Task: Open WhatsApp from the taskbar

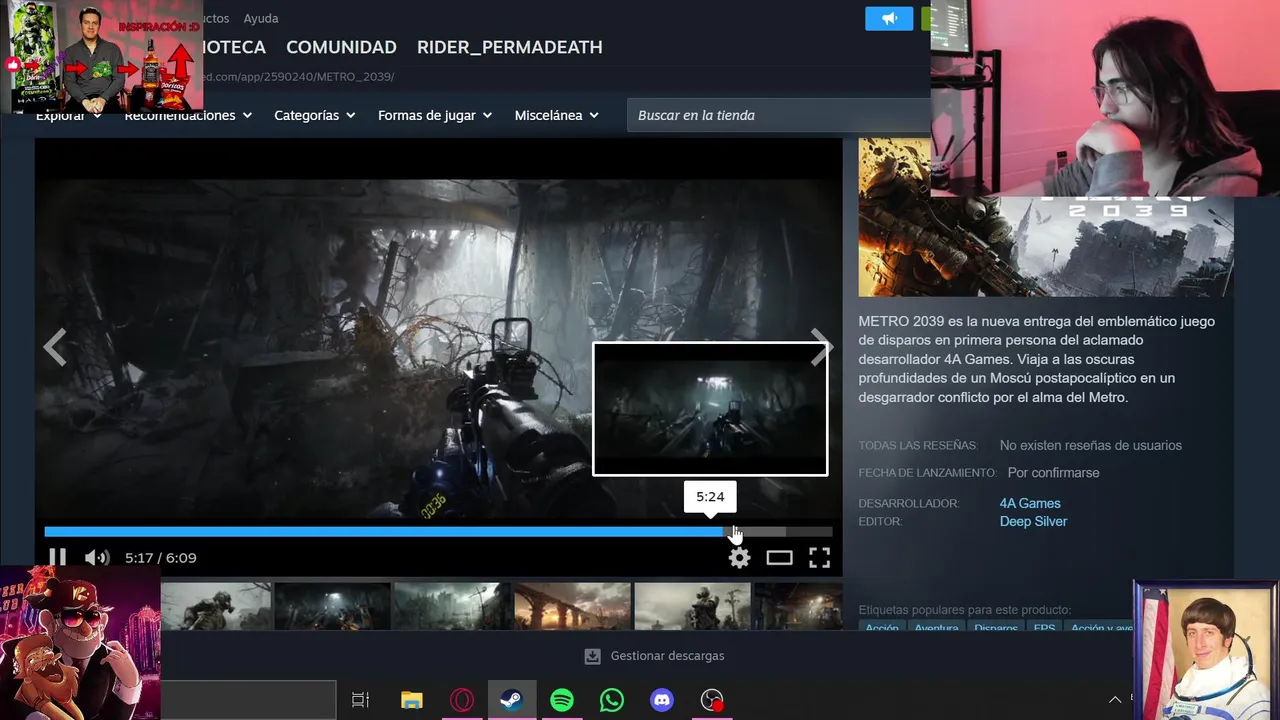Action: [x=612, y=700]
